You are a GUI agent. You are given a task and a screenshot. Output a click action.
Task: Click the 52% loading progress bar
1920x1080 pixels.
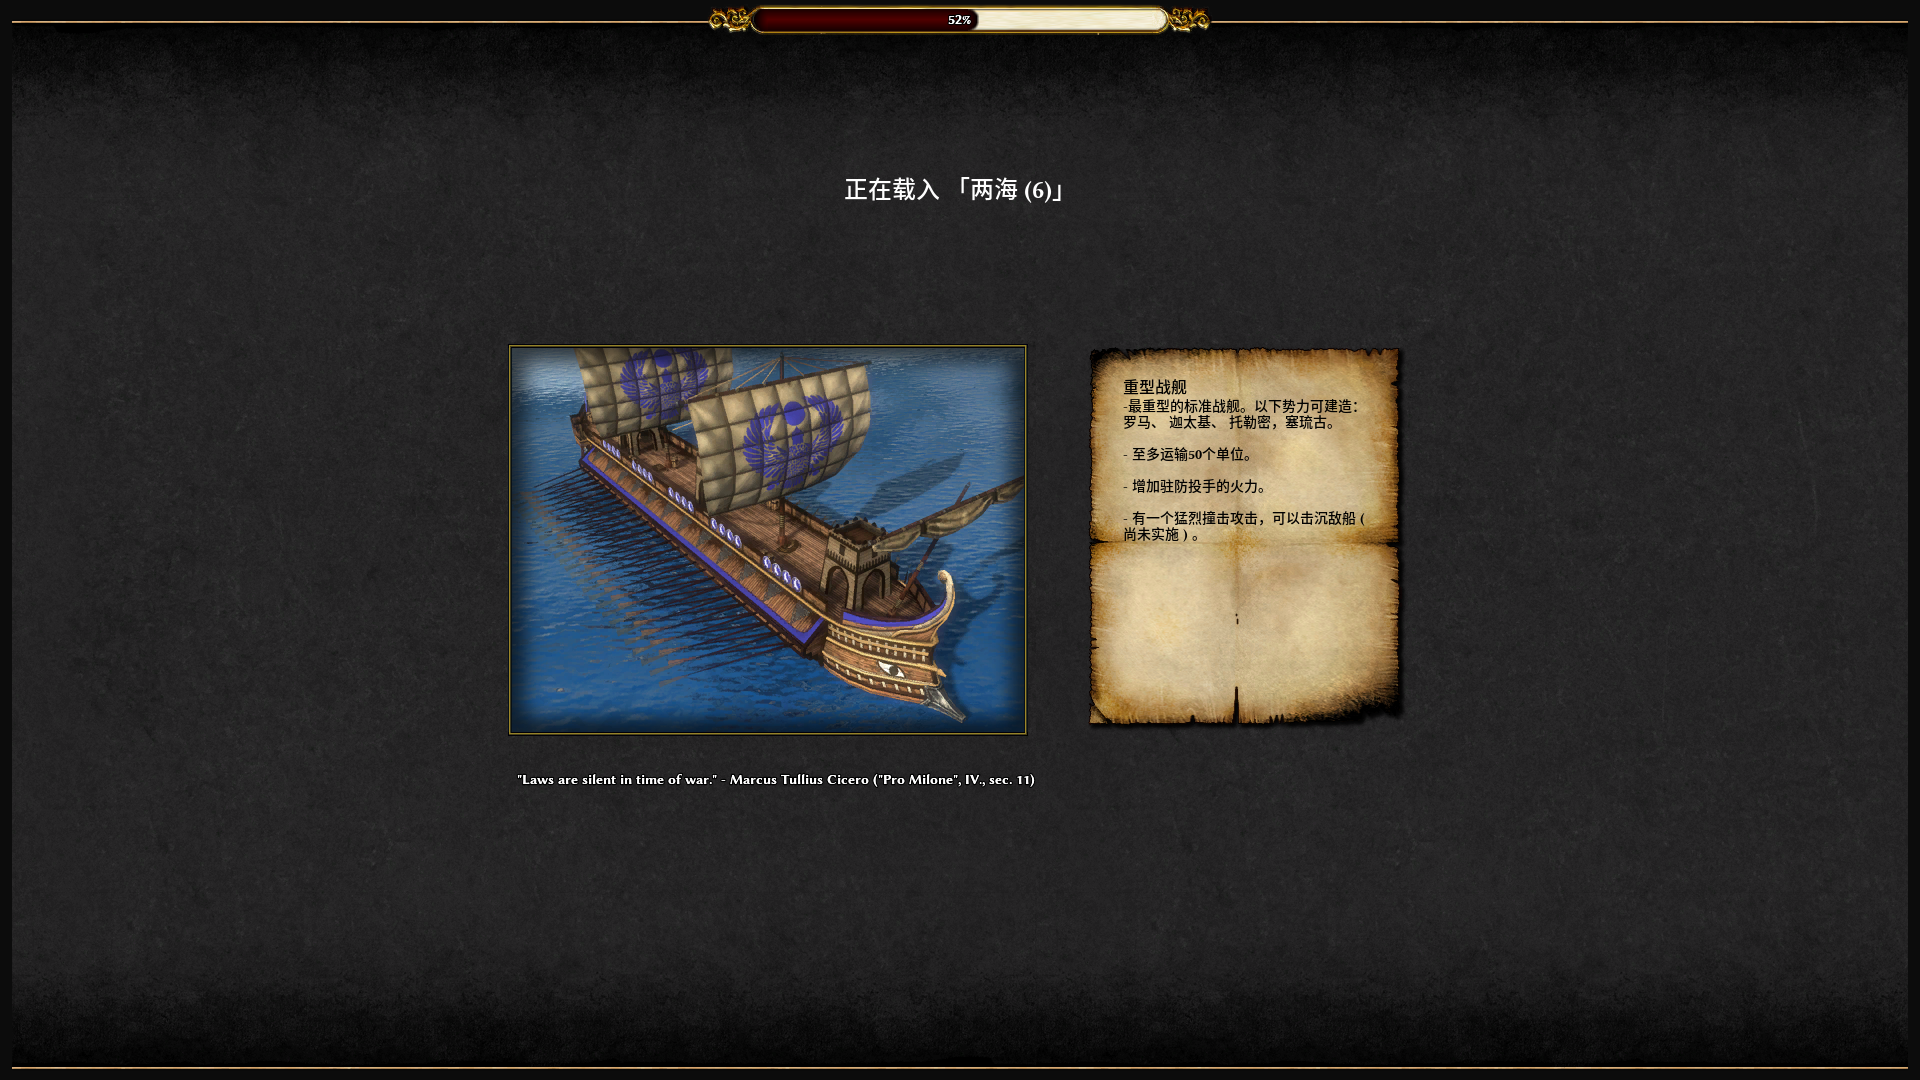click(x=959, y=20)
